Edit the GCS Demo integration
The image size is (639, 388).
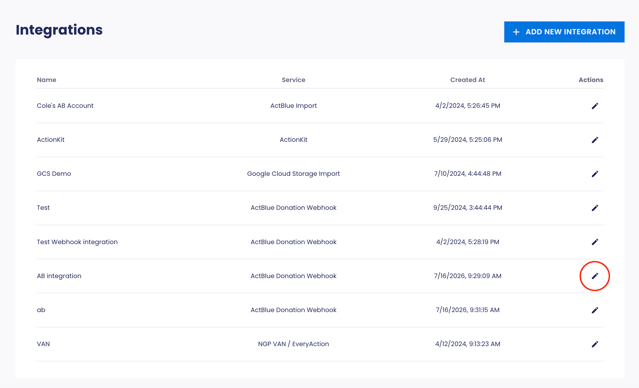(x=595, y=174)
